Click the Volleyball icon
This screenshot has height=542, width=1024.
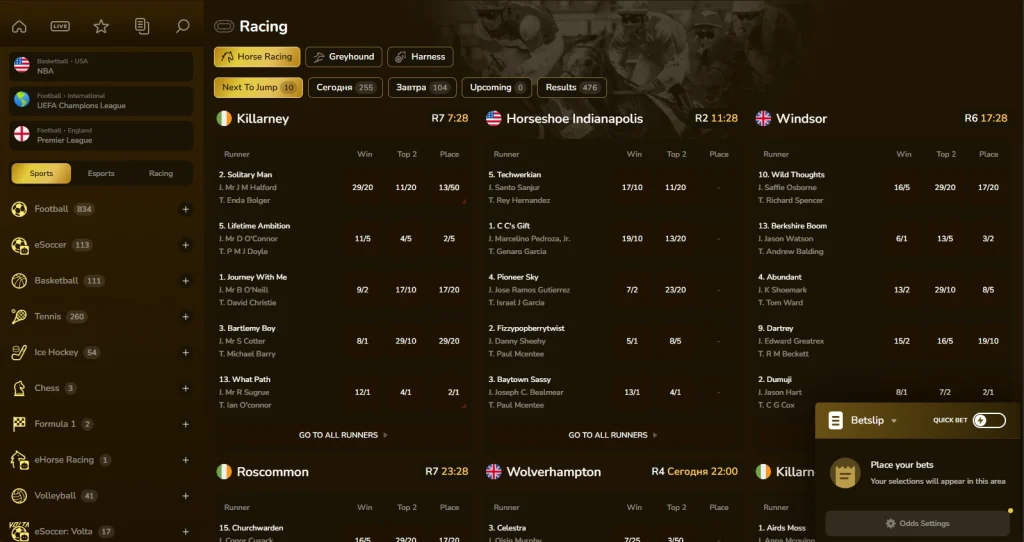(x=20, y=496)
